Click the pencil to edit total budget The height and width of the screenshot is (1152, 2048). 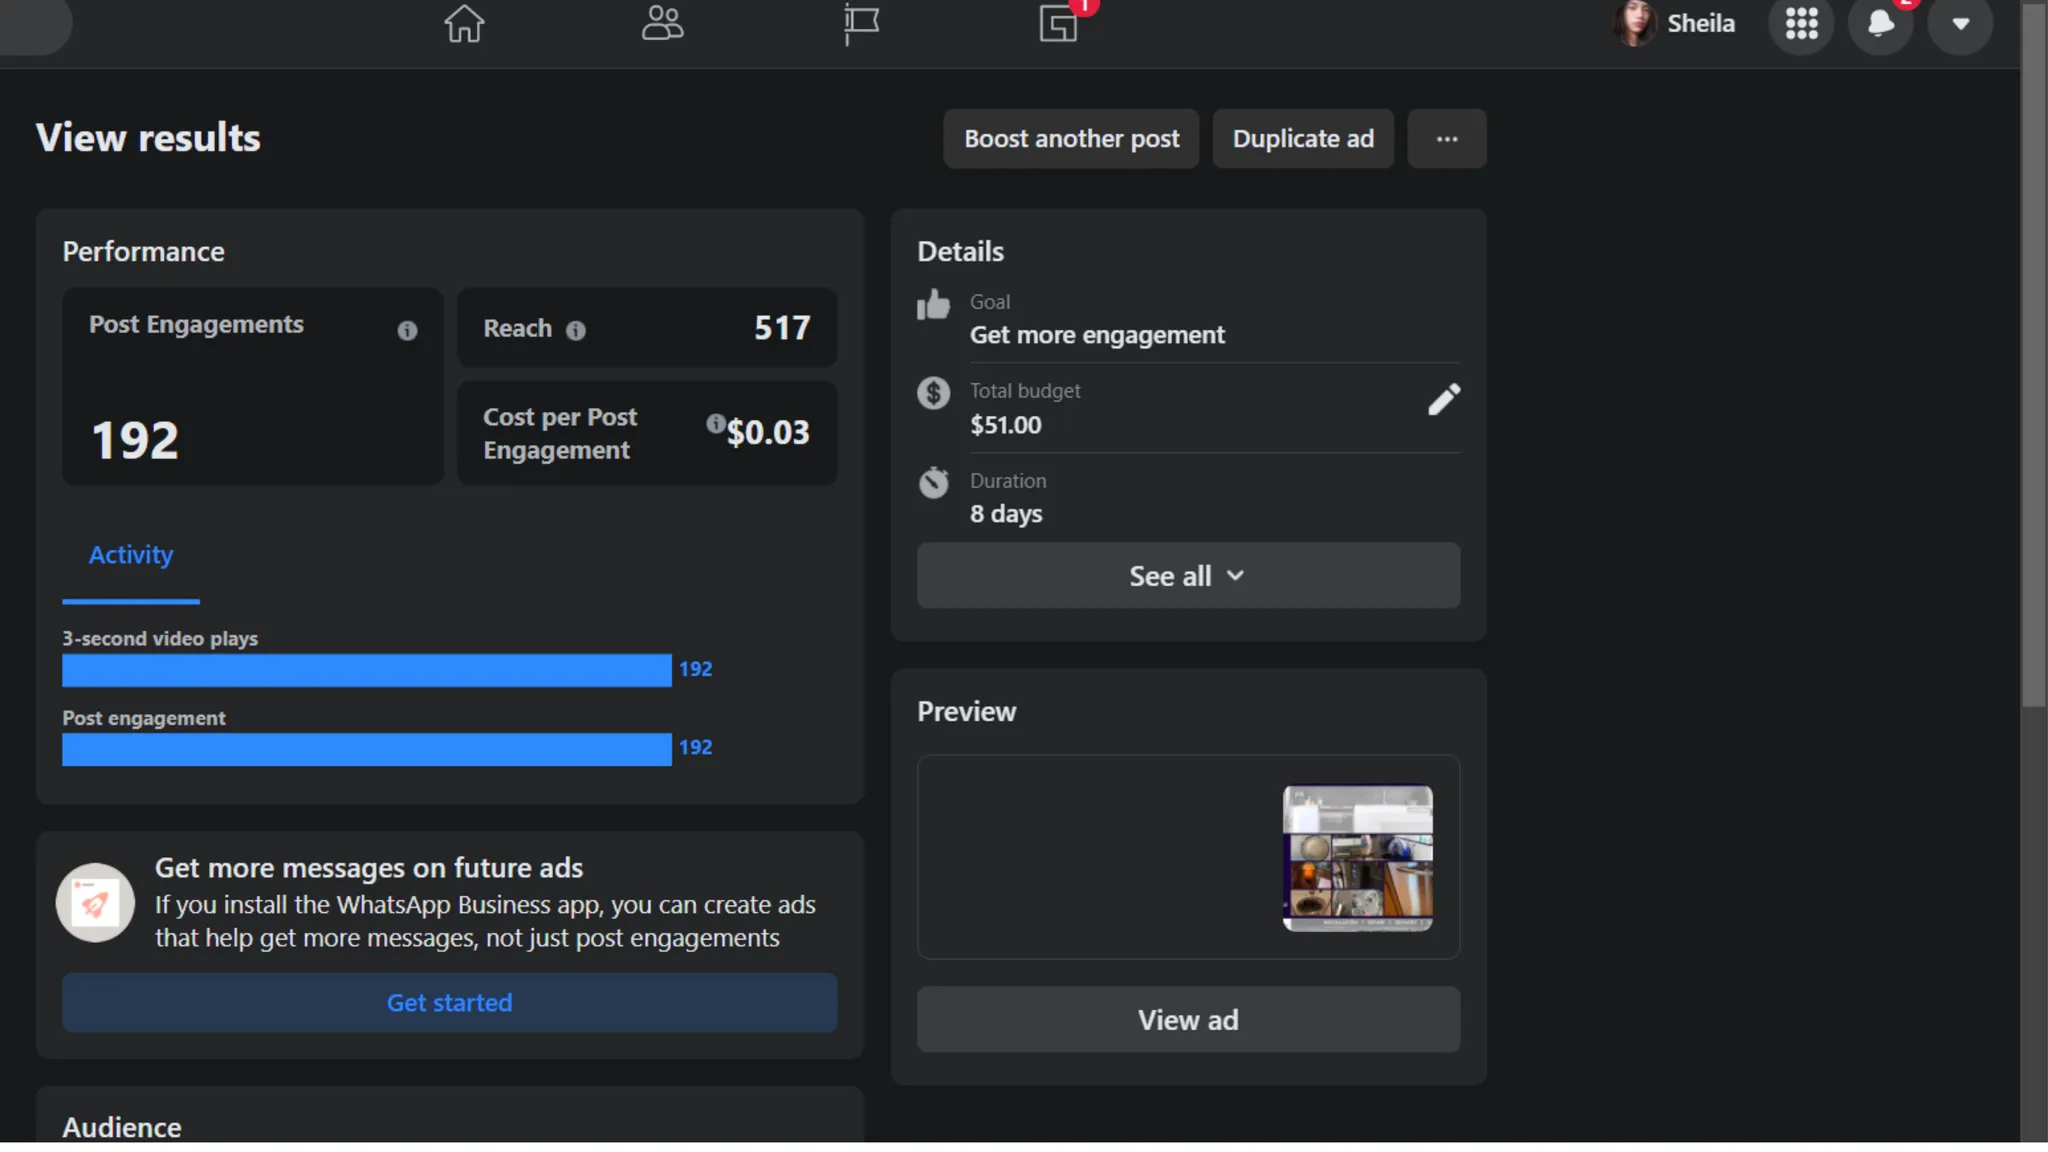1443,400
